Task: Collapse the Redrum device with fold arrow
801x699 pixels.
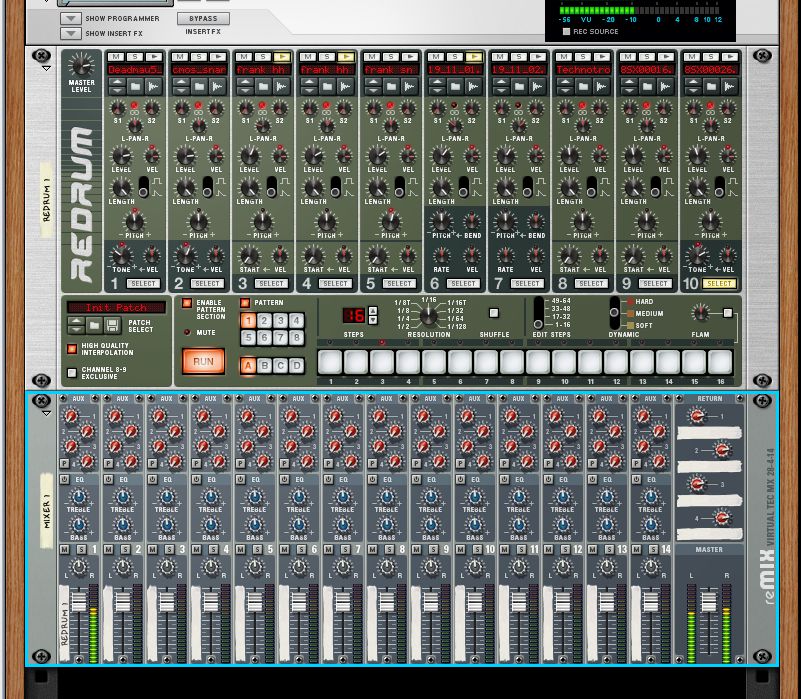Action: 46,68
